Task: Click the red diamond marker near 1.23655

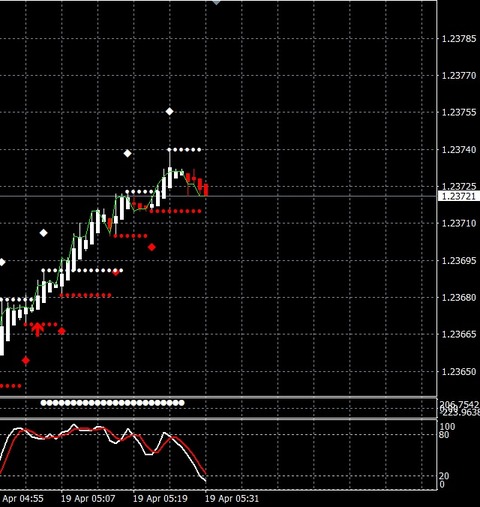Action: click(x=26, y=360)
